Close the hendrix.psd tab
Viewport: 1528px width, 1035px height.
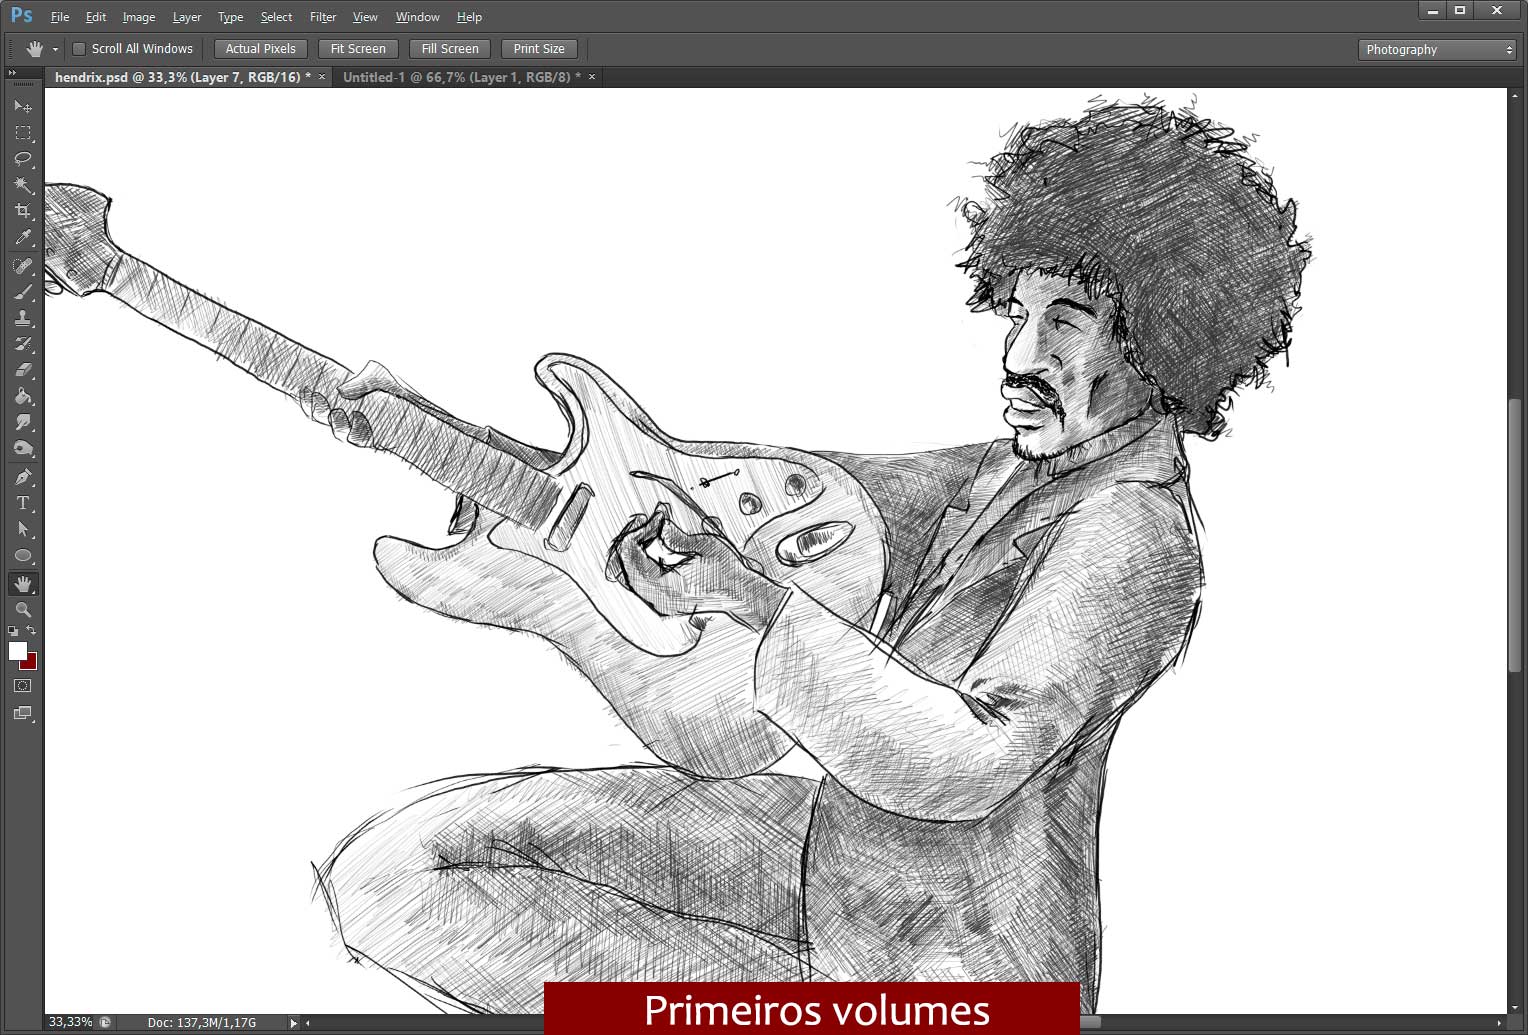[x=322, y=77]
